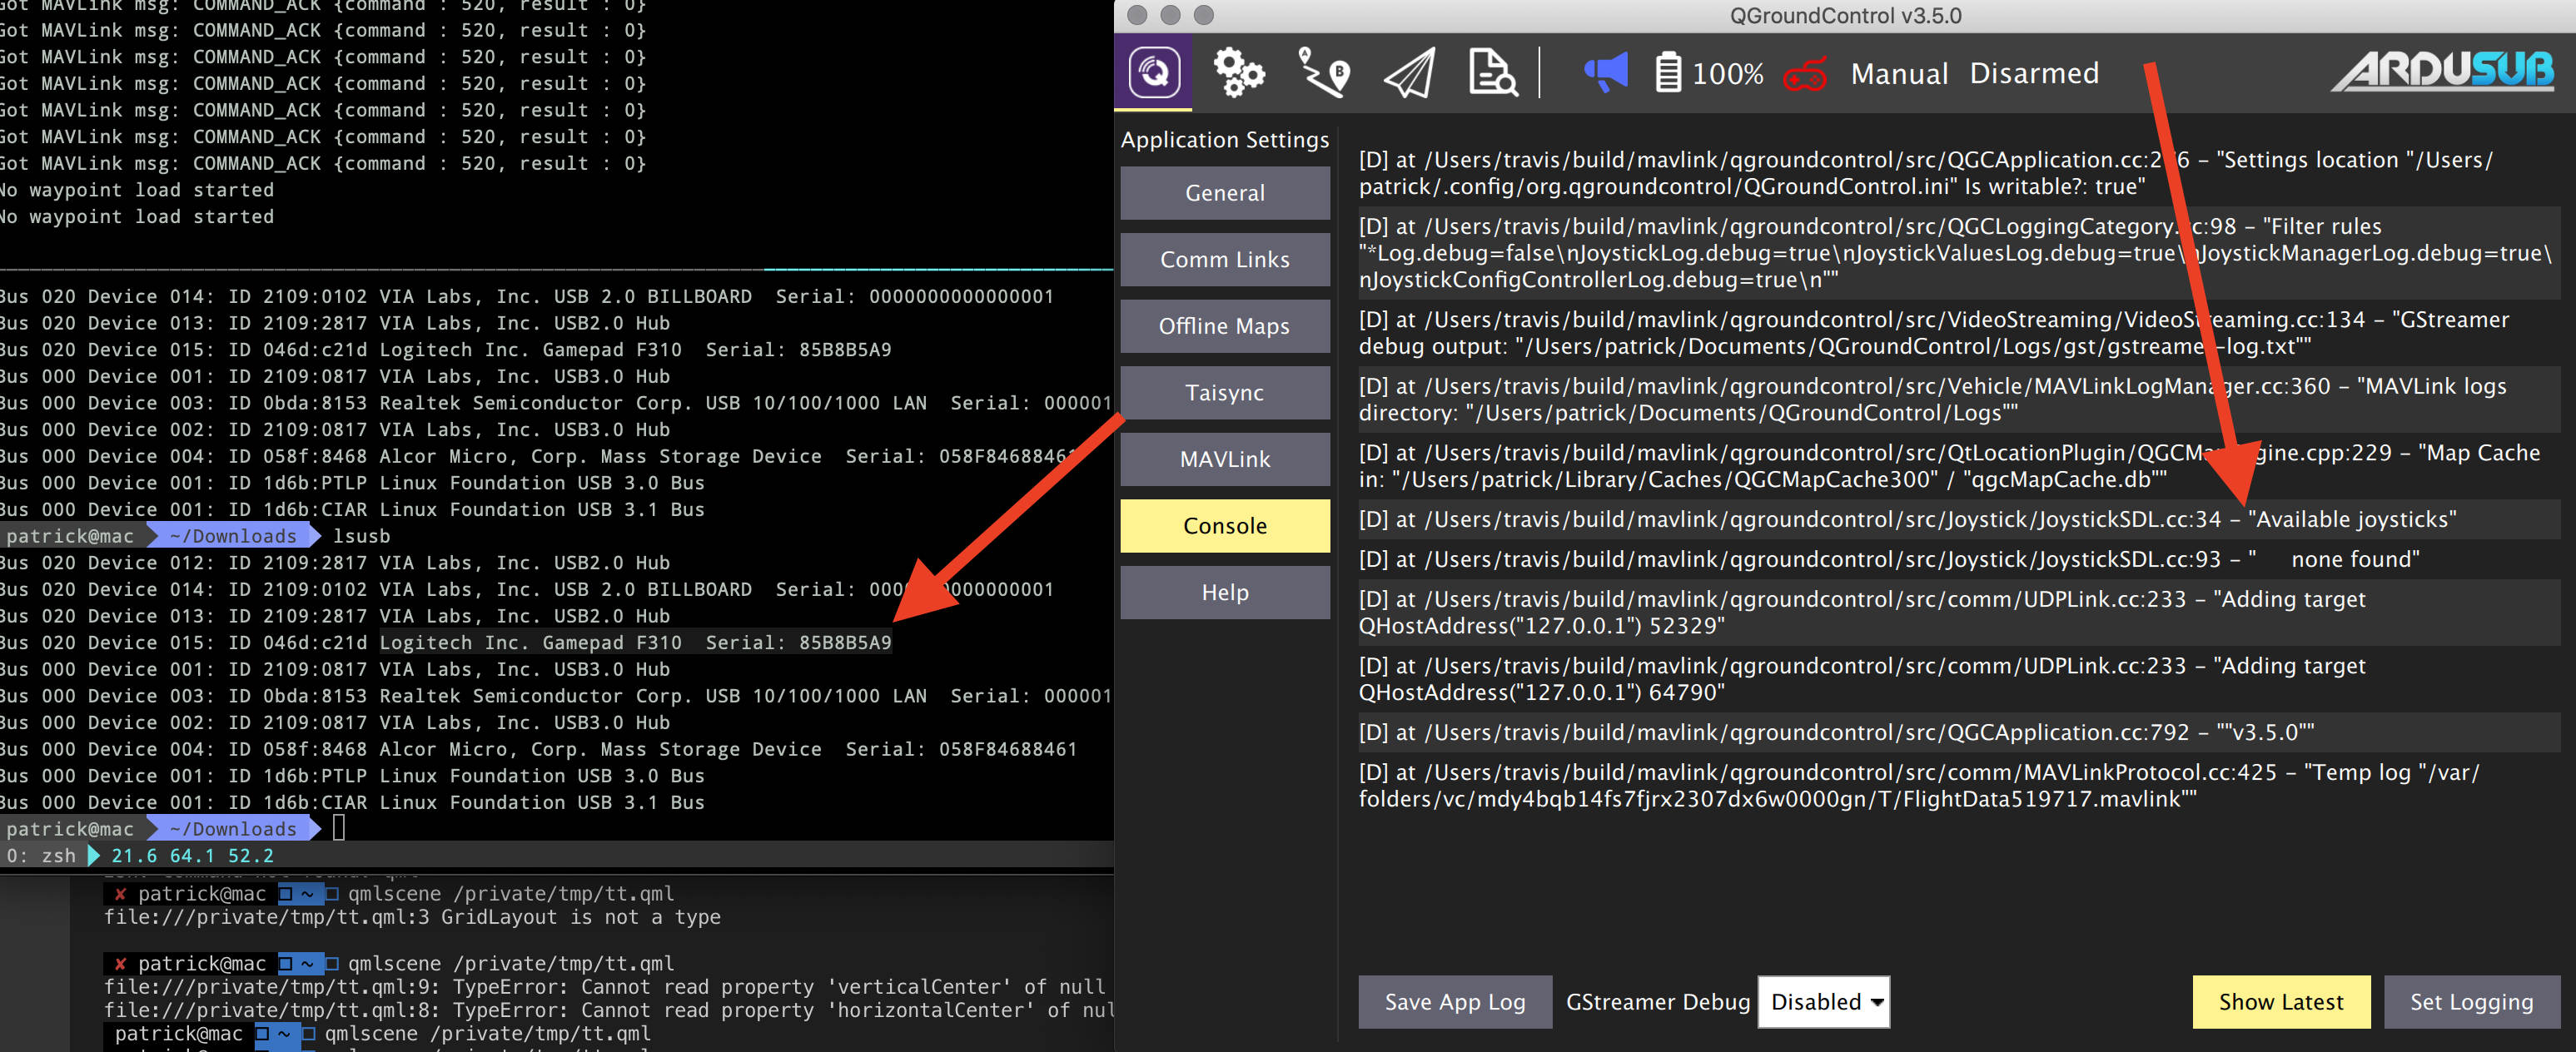Switch to Plan view with the waypoint icon
Viewport: 2576px width, 1052px height.
pyautogui.click(x=1324, y=73)
